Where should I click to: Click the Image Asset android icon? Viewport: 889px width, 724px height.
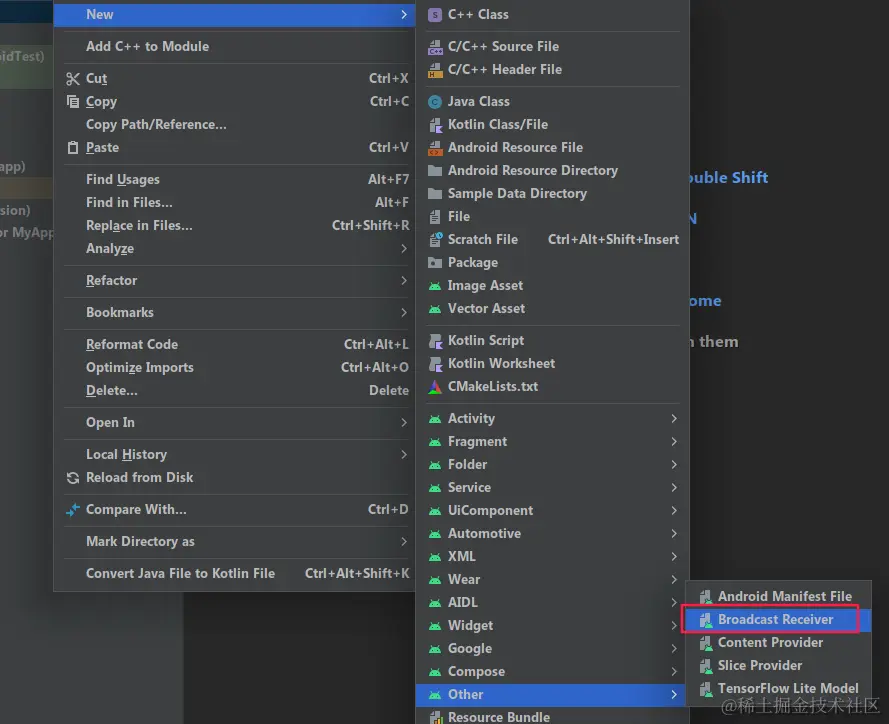click(x=435, y=286)
